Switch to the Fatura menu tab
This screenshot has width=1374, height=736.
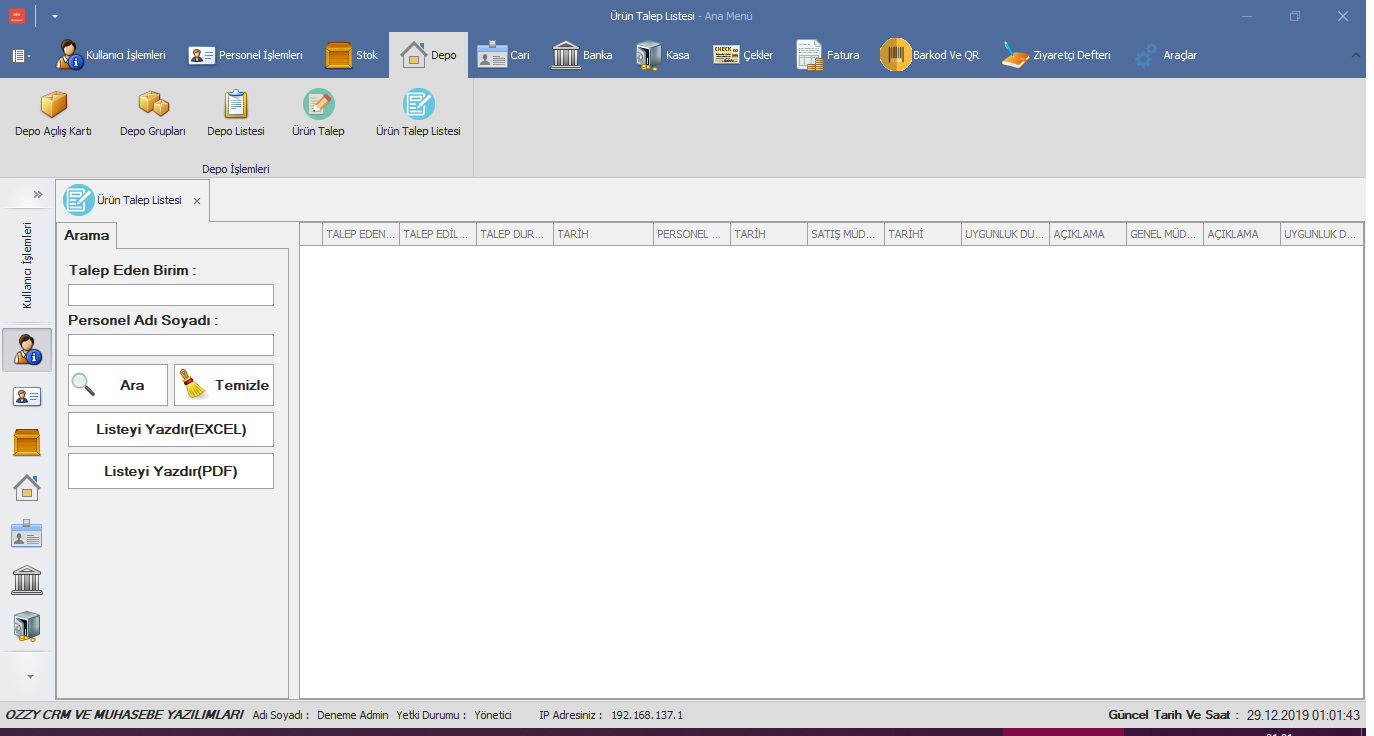click(x=828, y=55)
